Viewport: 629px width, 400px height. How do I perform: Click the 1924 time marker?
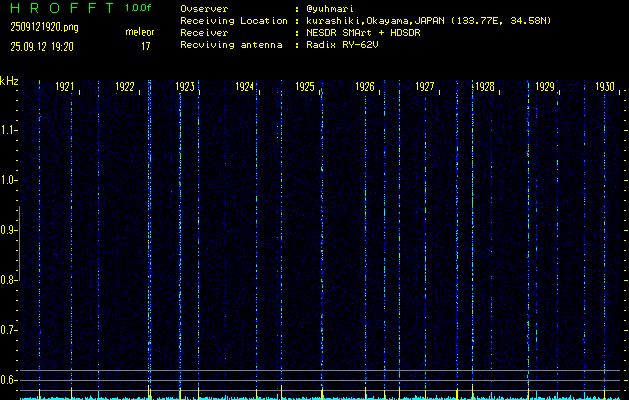(x=245, y=87)
